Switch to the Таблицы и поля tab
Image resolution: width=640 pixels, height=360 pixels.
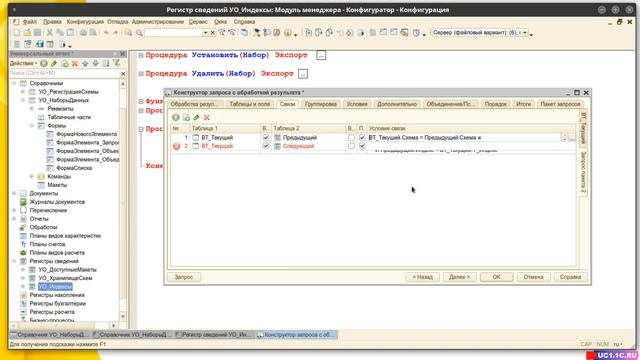tap(250, 104)
